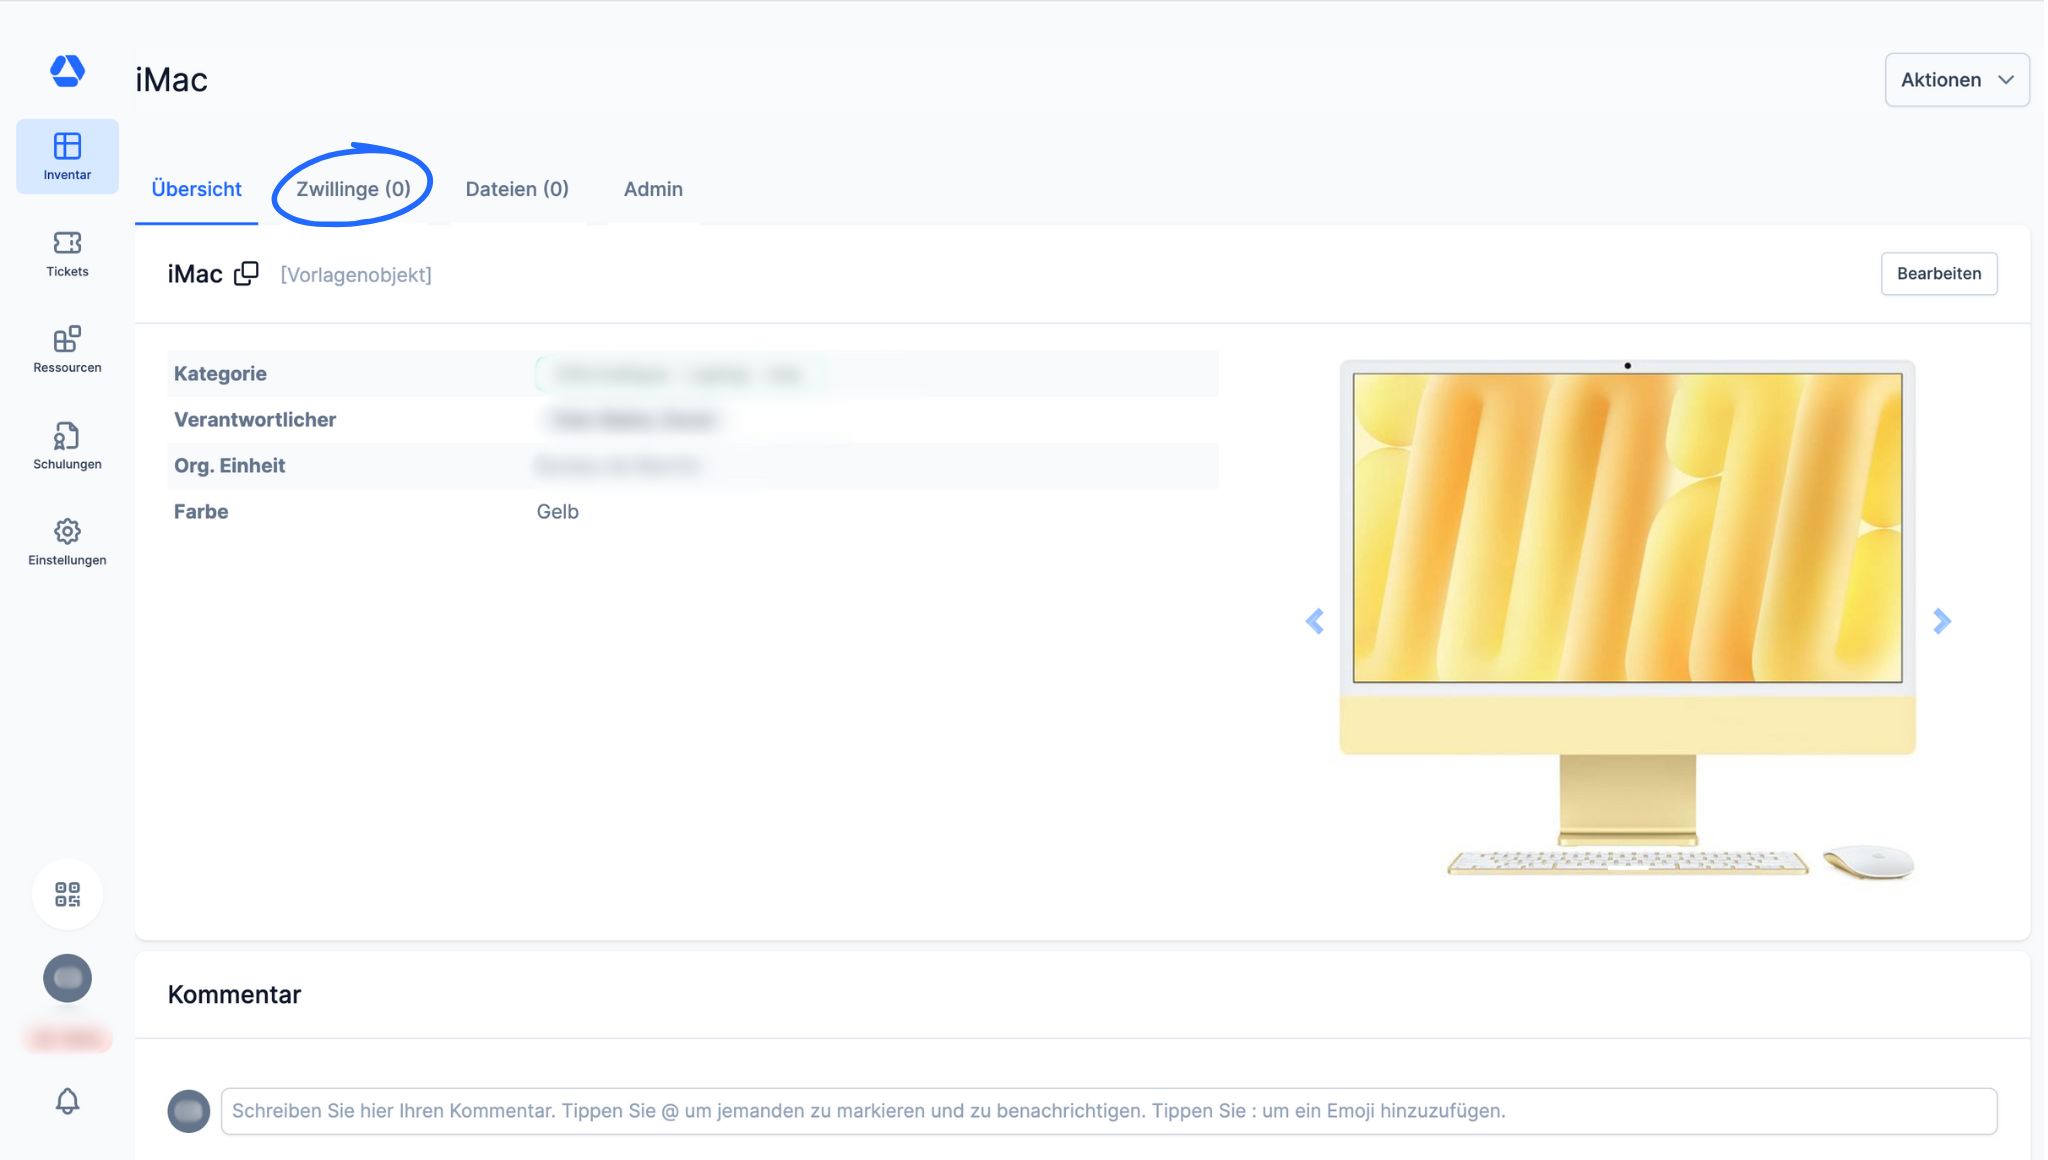Switch to the Zwillinge (0) tab
This screenshot has height=1160, width=2048.
353,189
